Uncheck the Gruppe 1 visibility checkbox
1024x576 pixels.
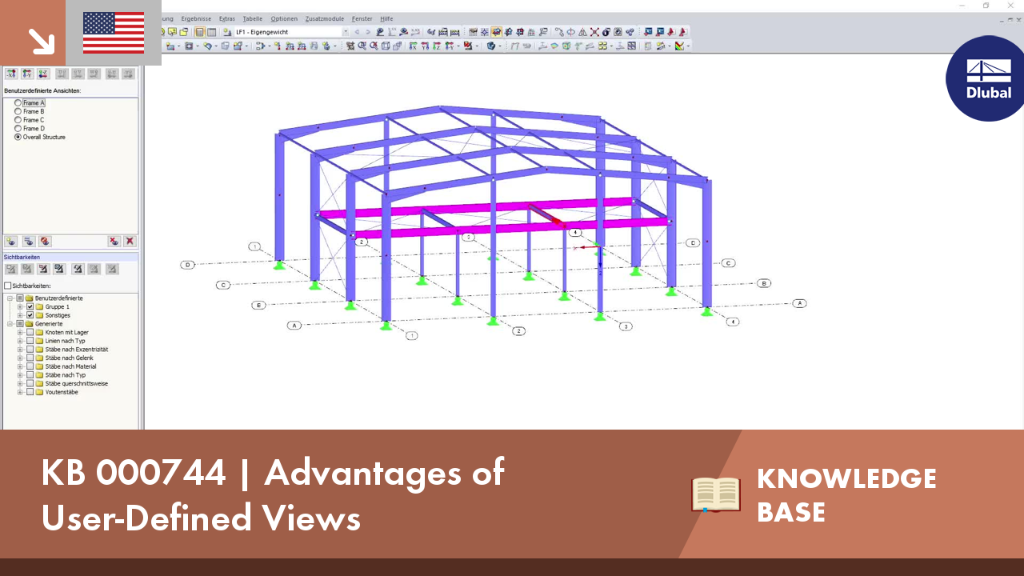pyautogui.click(x=30, y=307)
